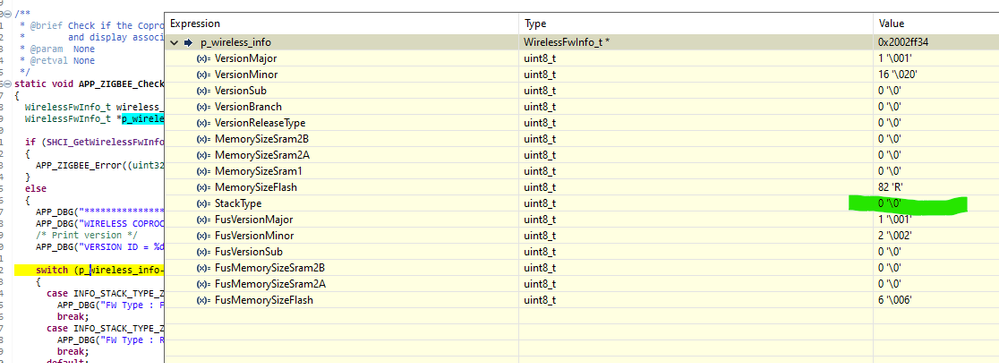
Task: Select the MemorySizeSram1 row
Action: [582, 171]
